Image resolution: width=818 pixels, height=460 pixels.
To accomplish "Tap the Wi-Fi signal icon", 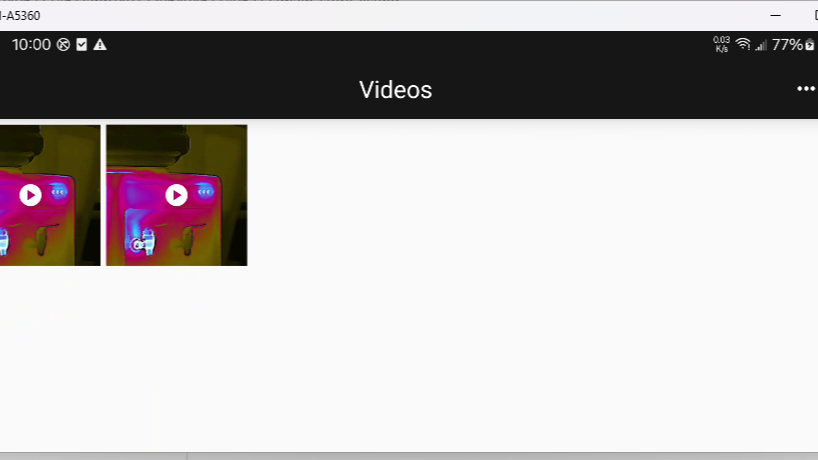I will [x=743, y=45].
